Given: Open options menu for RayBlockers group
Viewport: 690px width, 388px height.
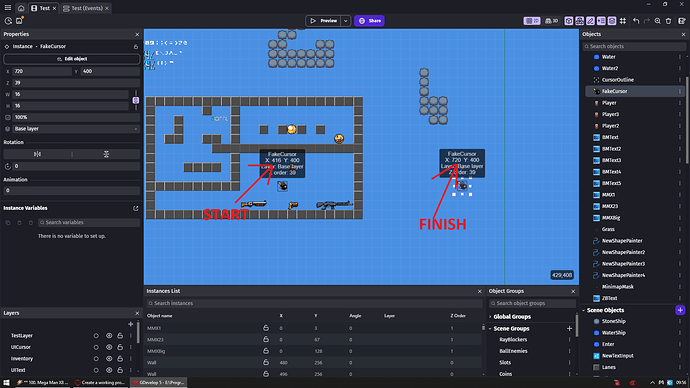Looking at the screenshot, I should pos(569,340).
